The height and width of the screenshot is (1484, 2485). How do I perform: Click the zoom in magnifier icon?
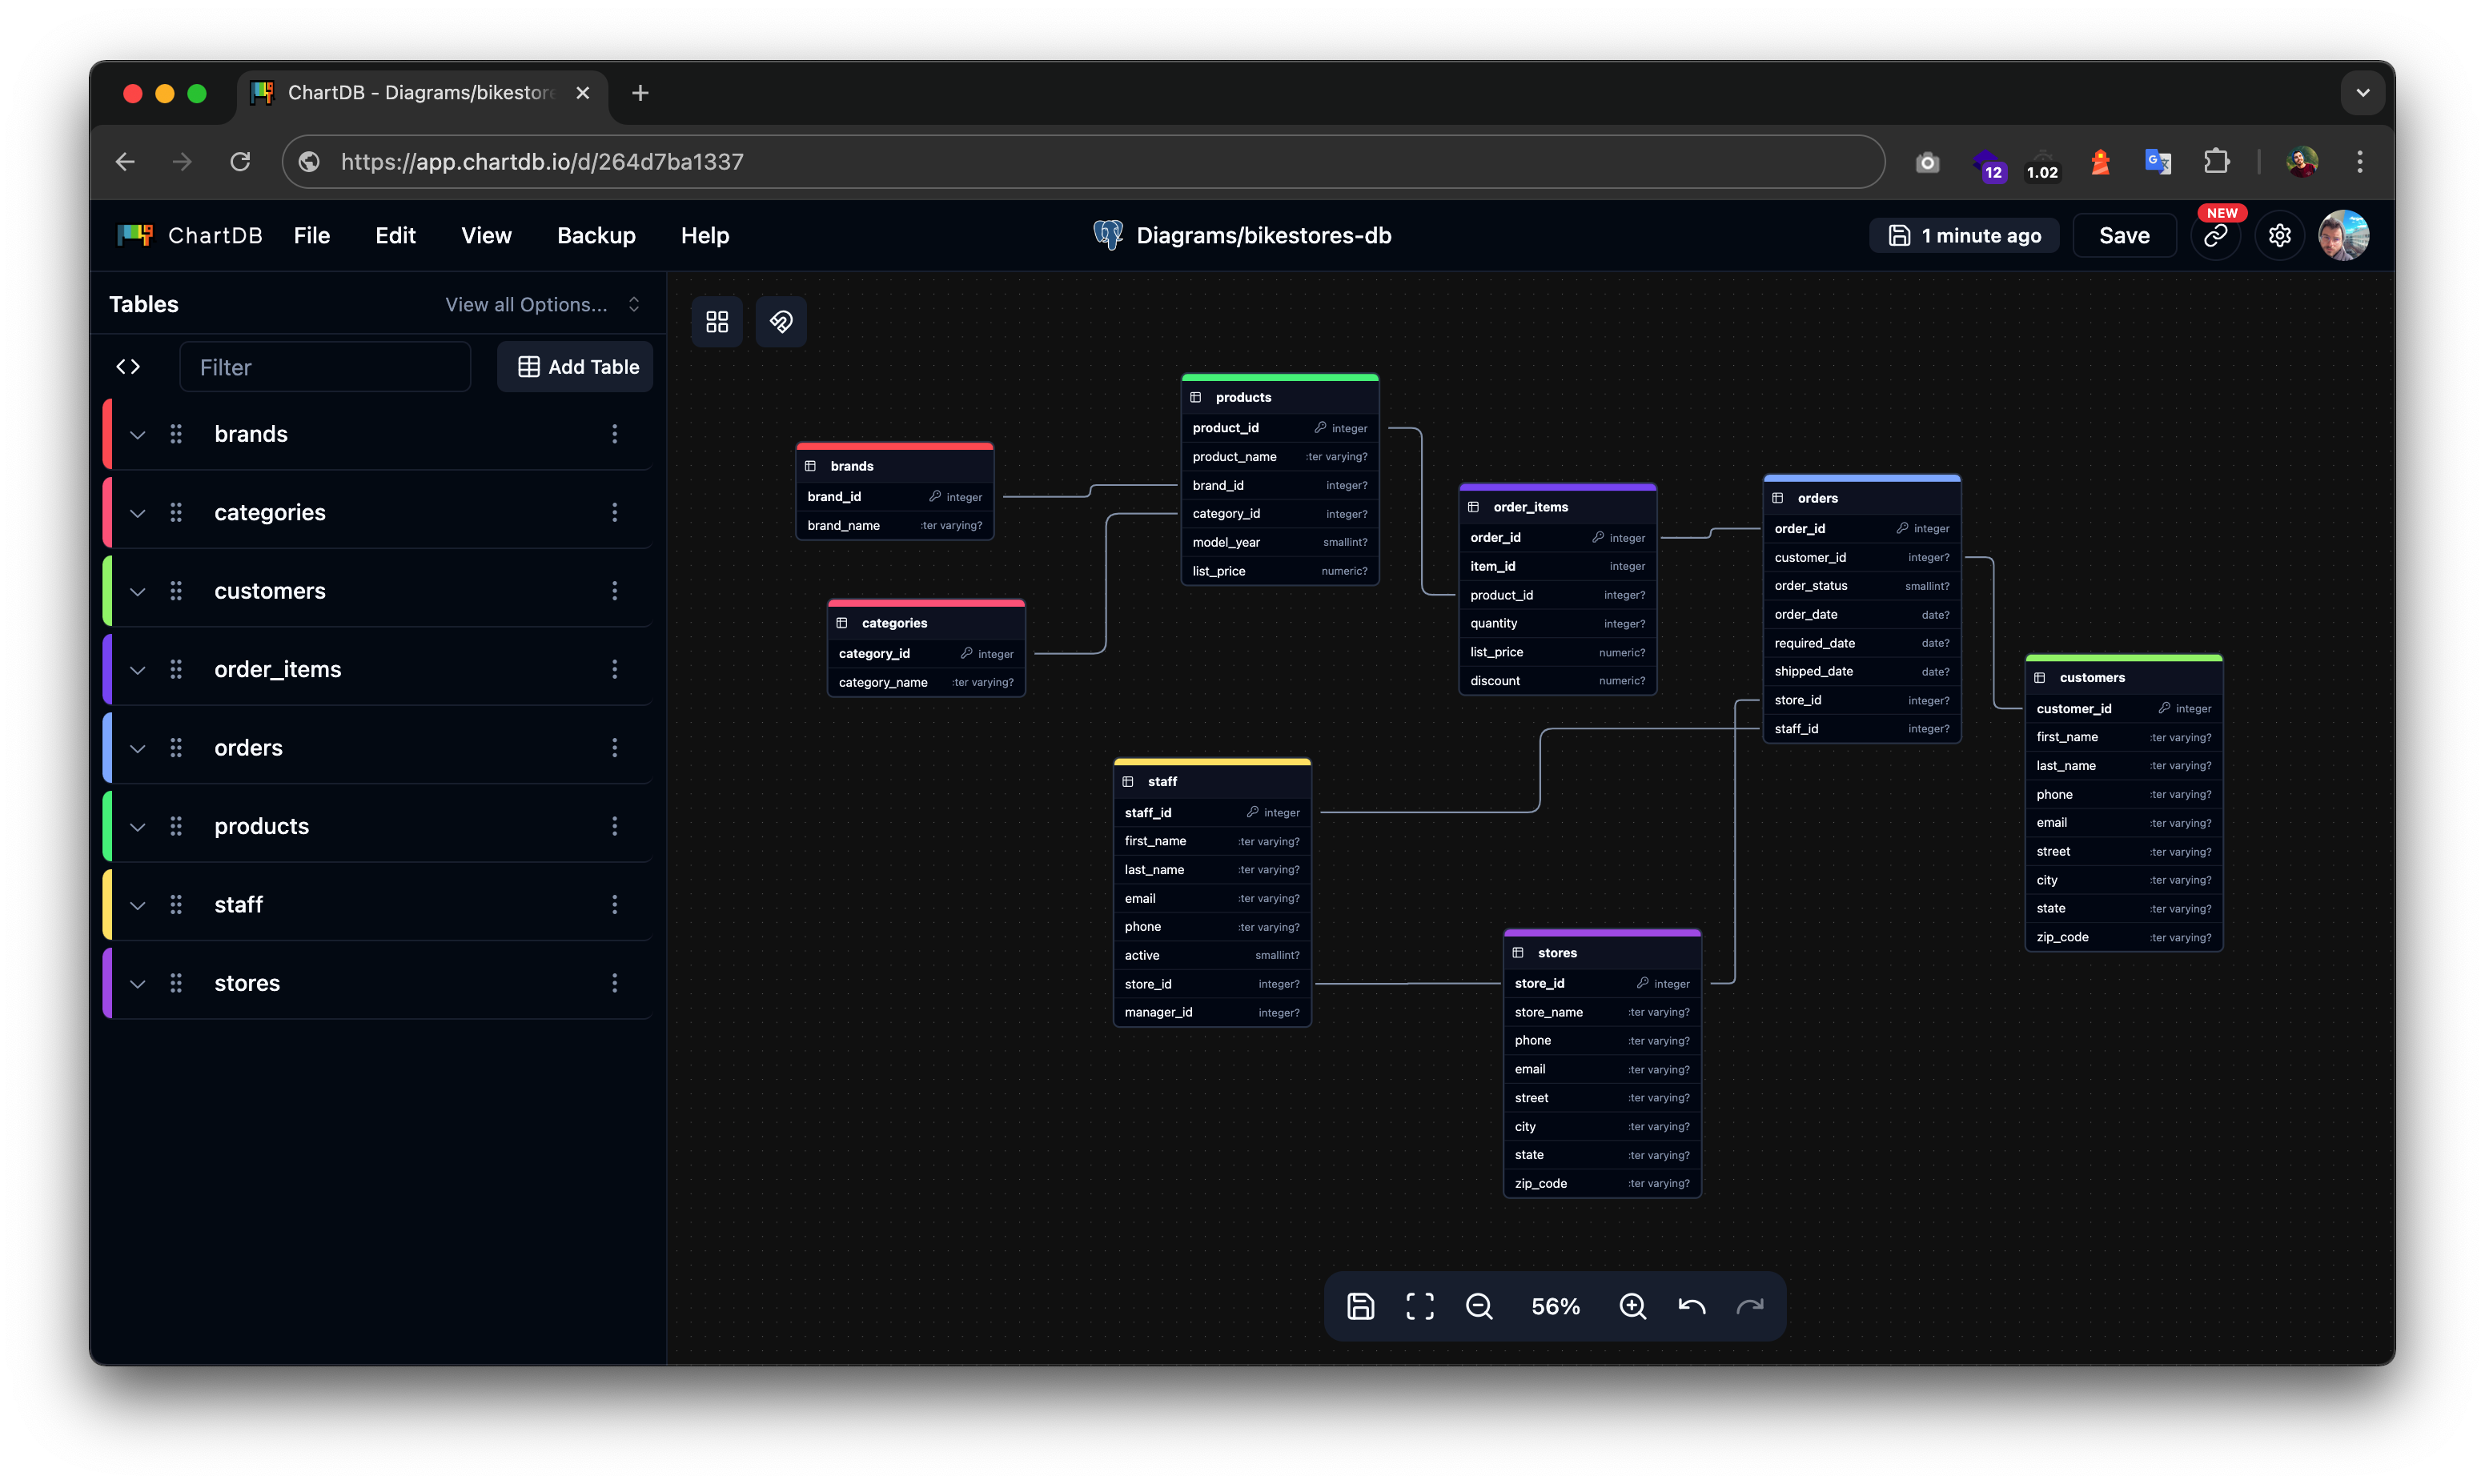click(1632, 1306)
